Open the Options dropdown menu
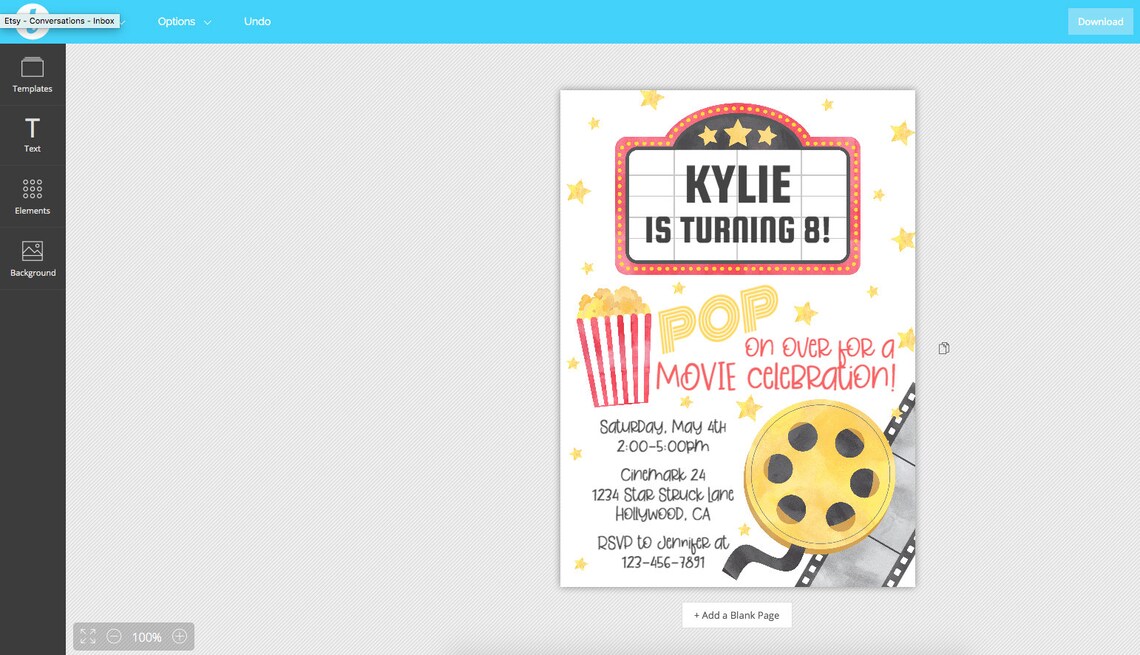Viewport: 1140px width, 655px height. click(184, 22)
